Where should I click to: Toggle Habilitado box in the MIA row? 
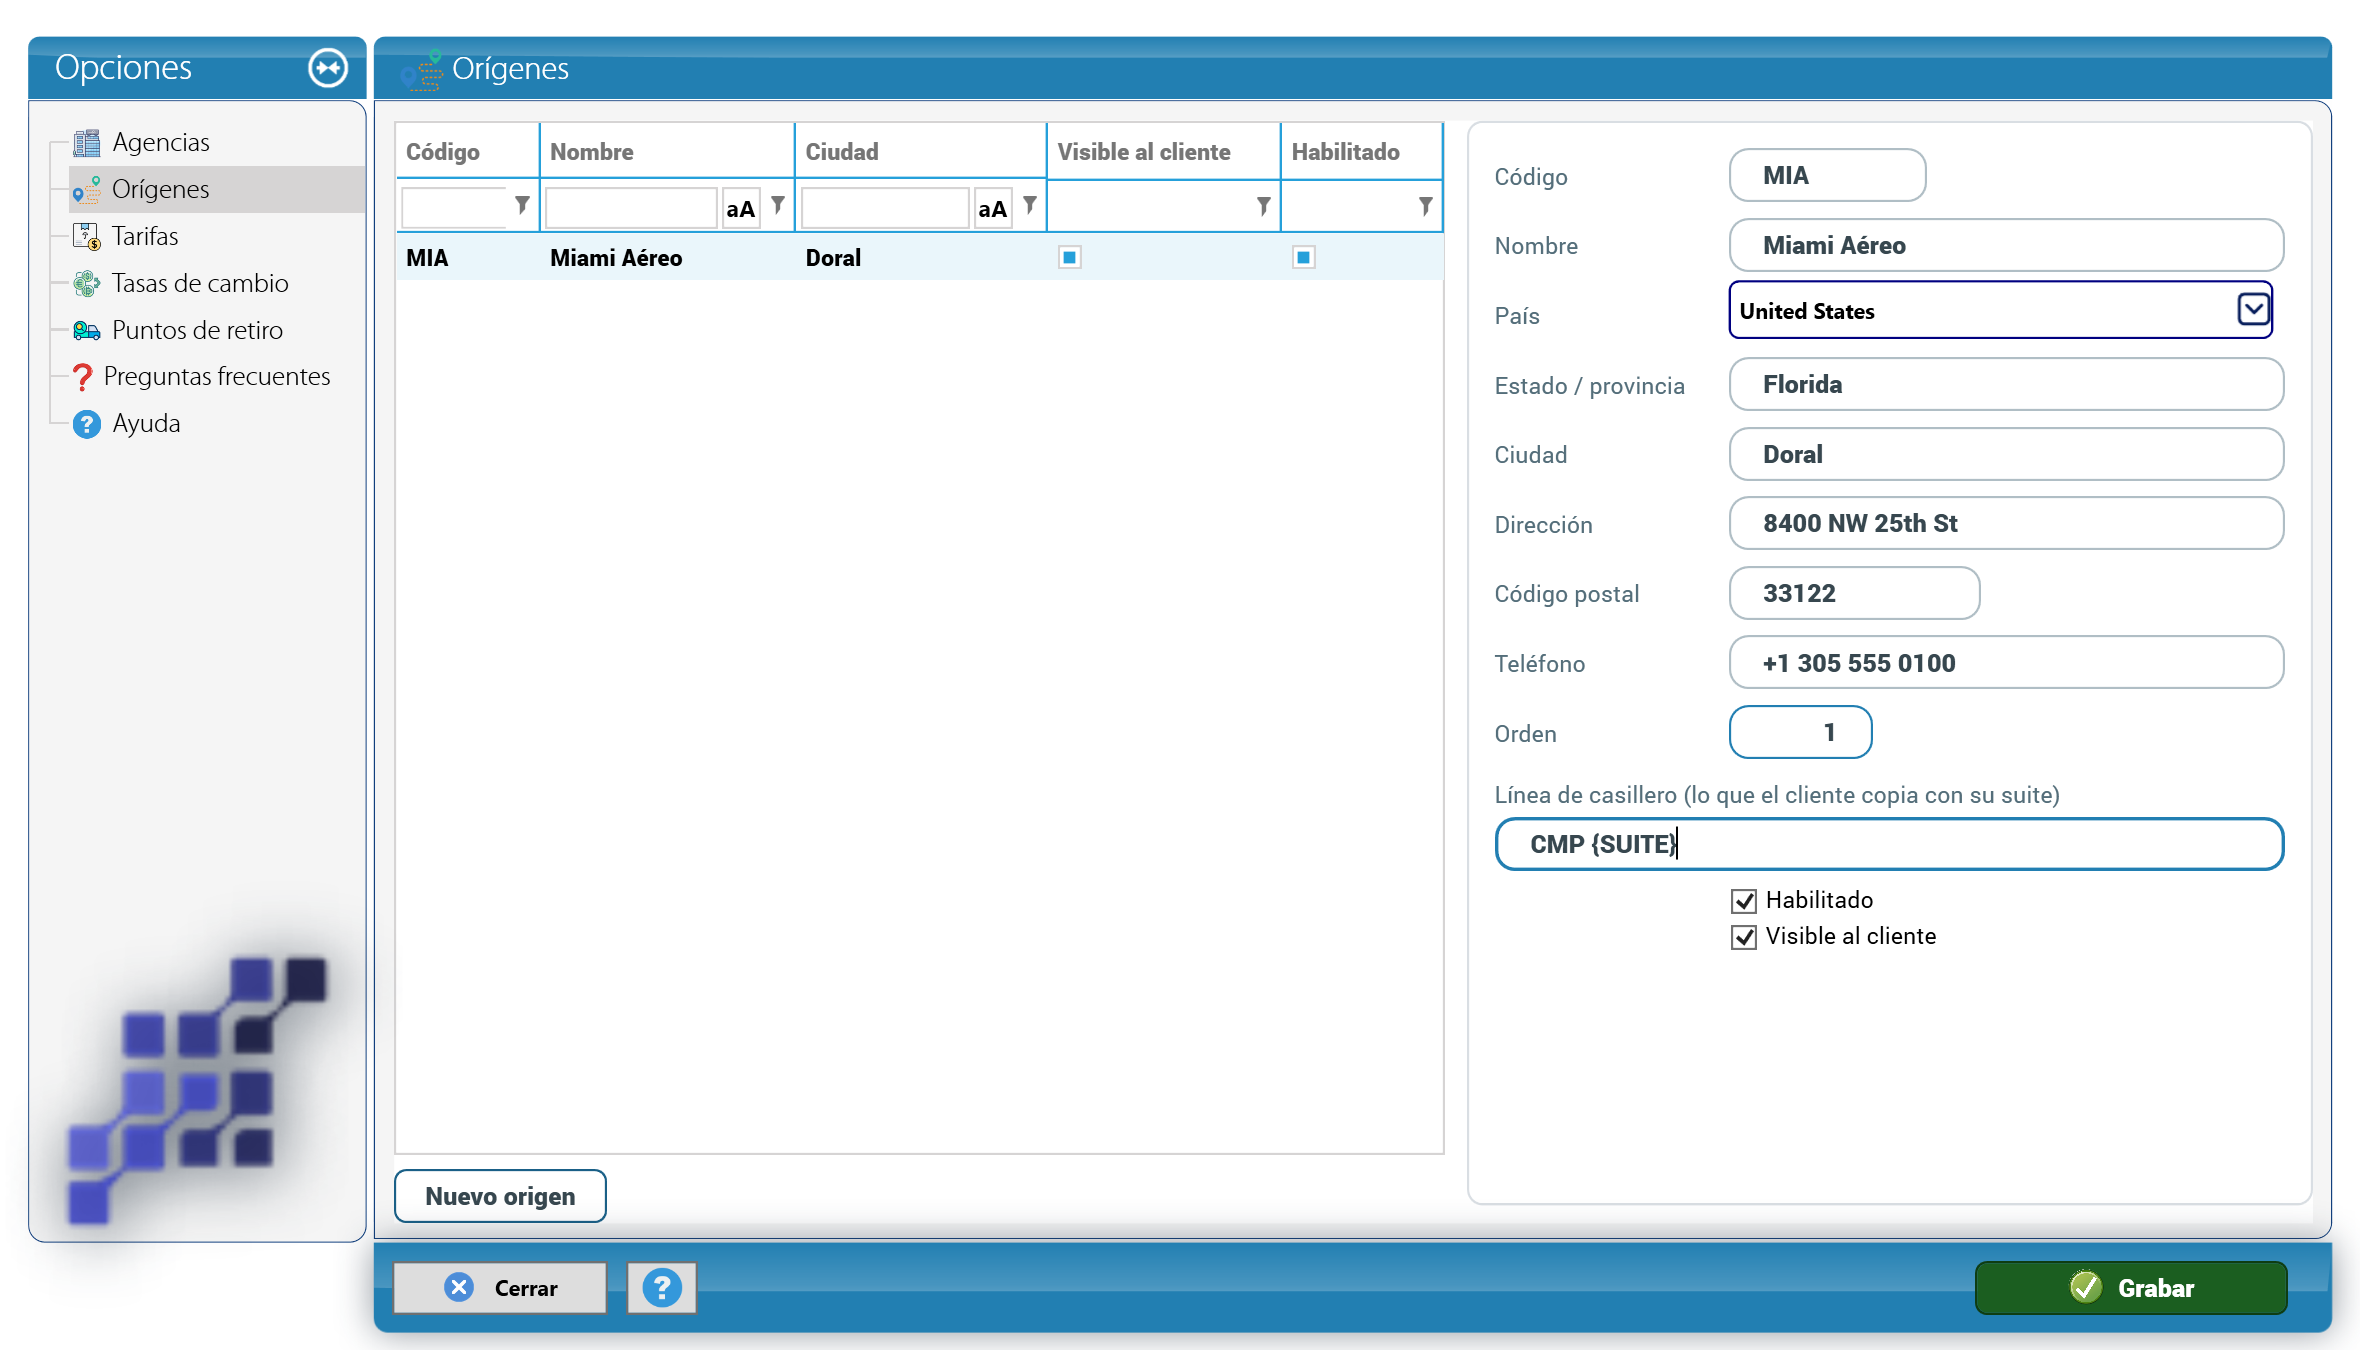click(x=1304, y=258)
